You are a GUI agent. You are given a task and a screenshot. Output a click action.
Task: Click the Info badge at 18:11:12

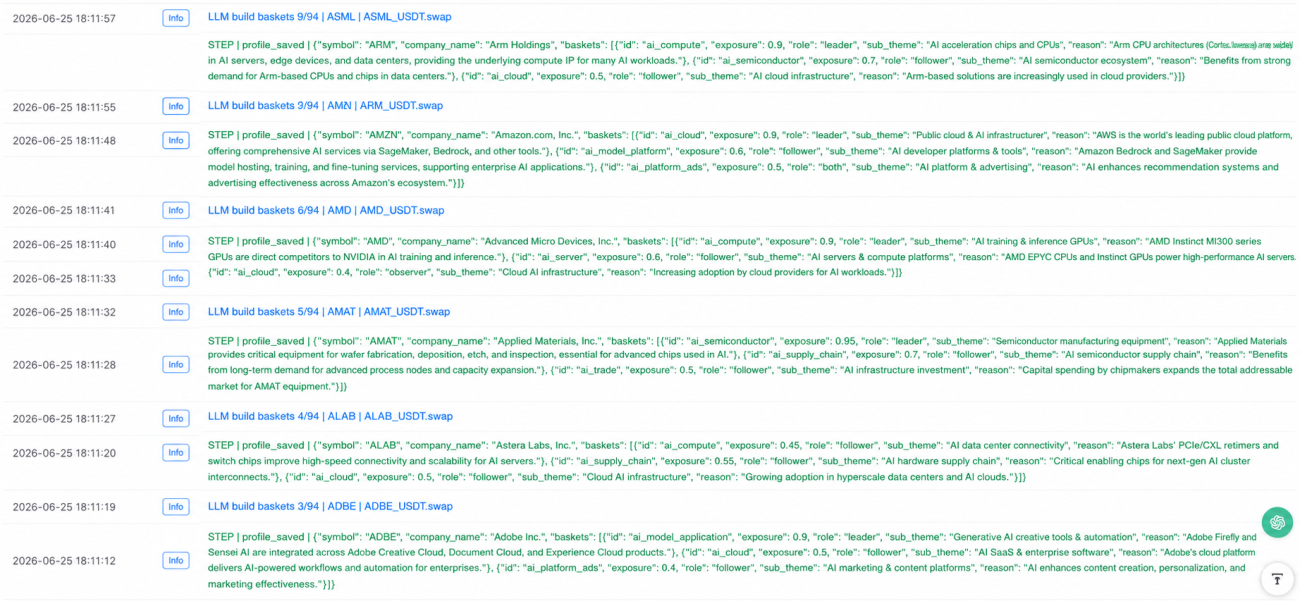pos(176,561)
